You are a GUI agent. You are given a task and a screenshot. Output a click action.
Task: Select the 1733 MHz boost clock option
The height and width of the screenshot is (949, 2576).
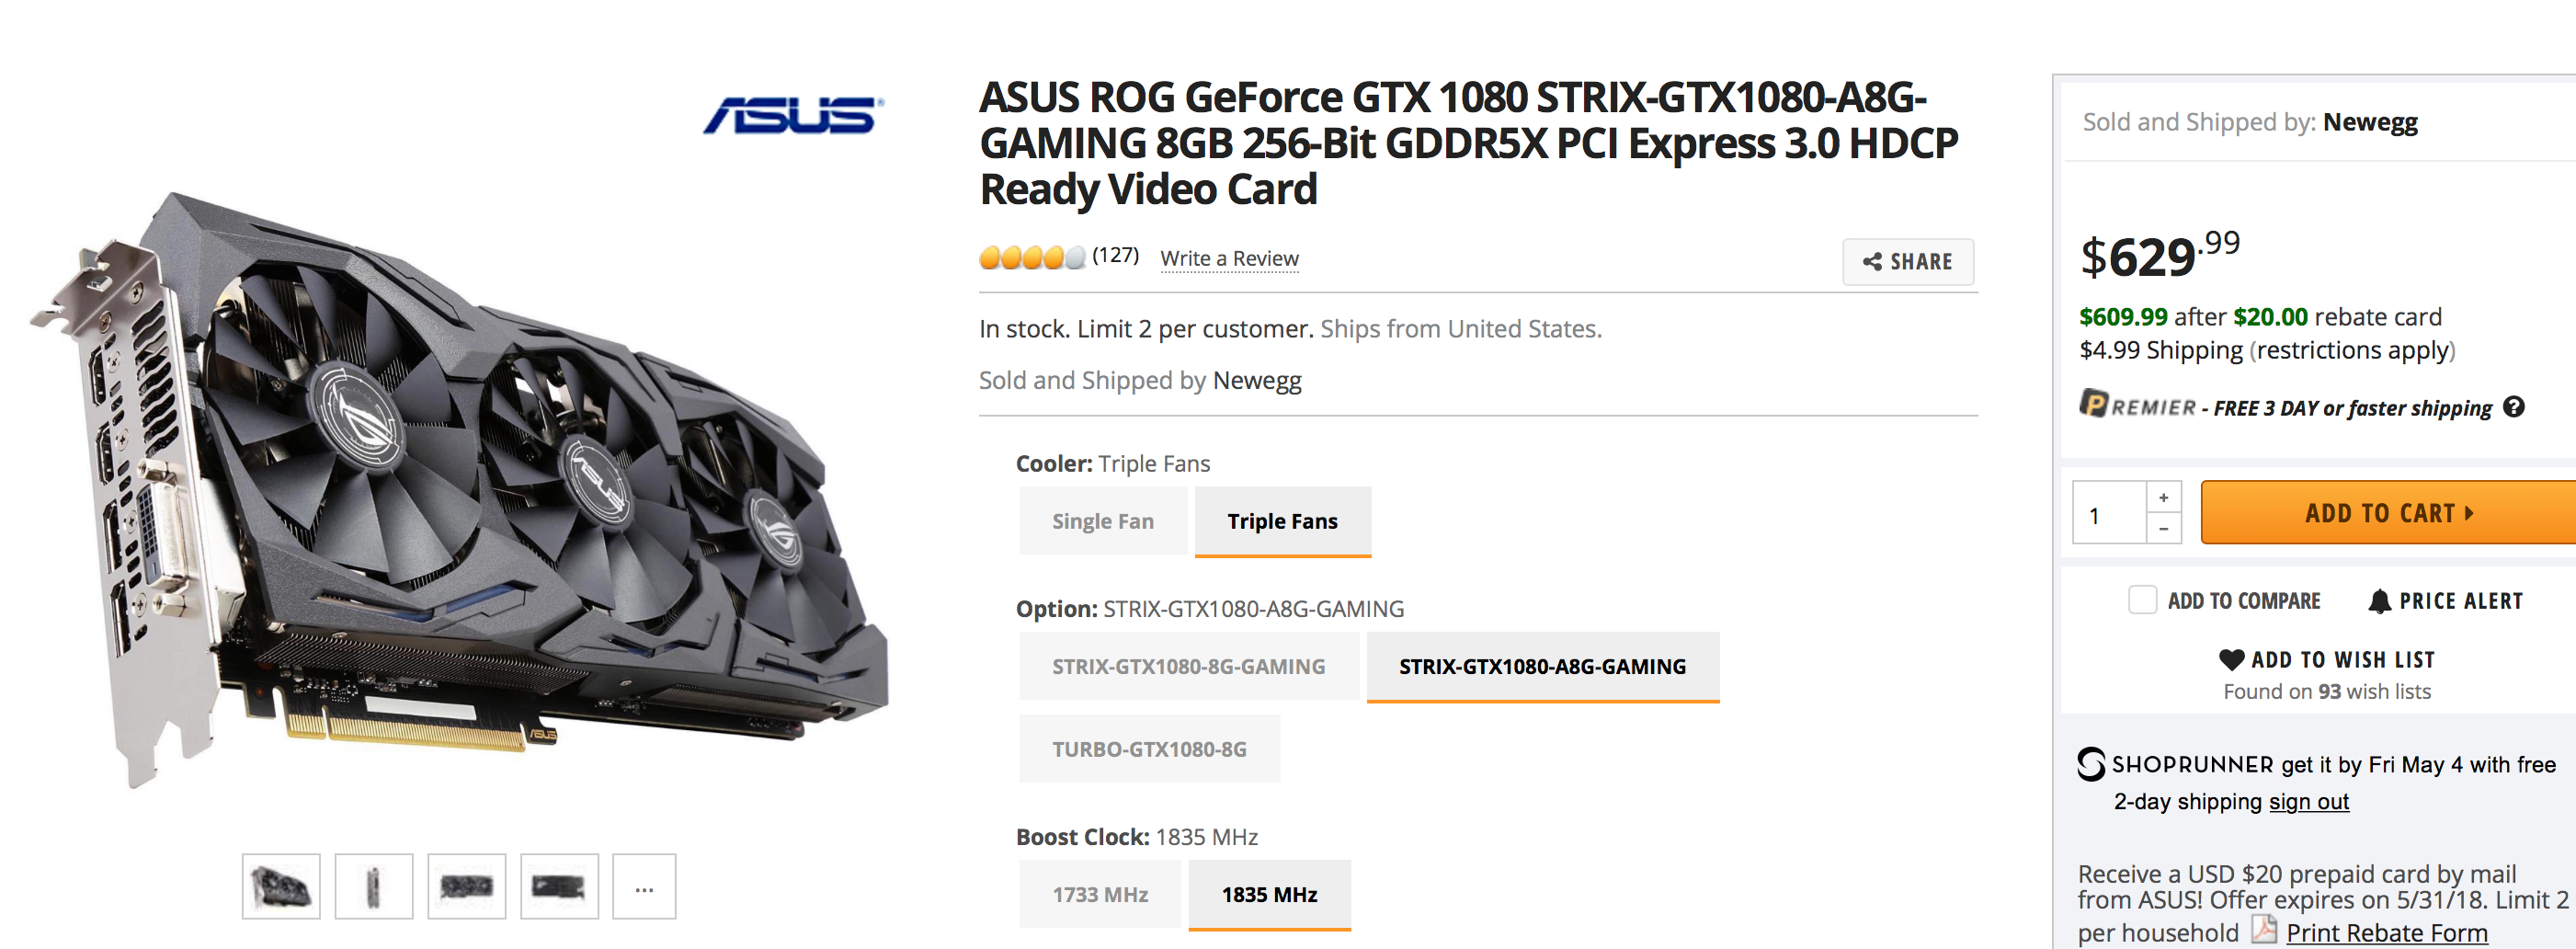pos(1100,894)
